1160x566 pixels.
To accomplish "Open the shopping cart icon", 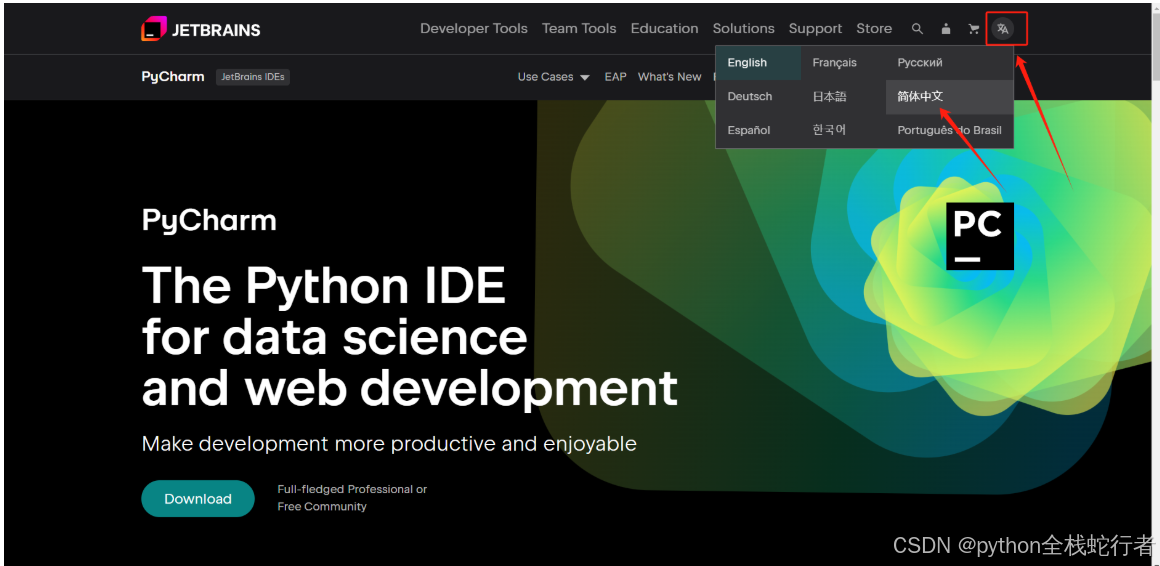I will coord(974,29).
